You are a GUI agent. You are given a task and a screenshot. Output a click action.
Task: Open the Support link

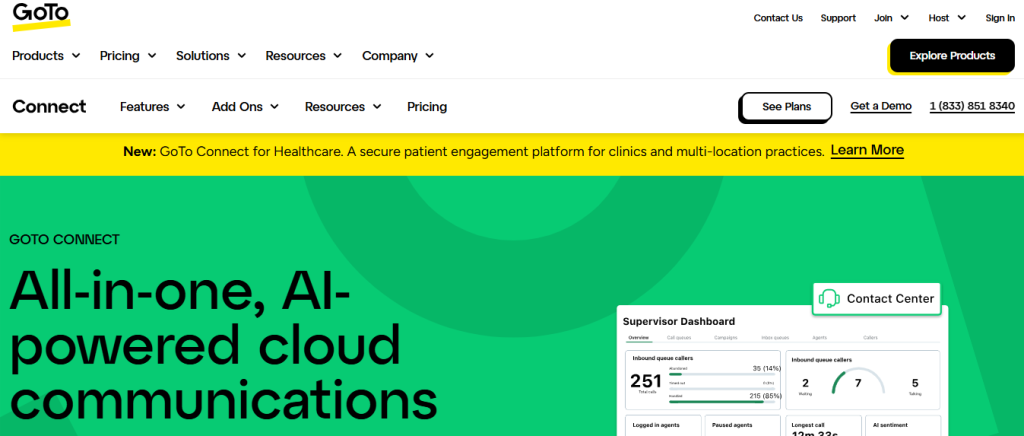[838, 18]
